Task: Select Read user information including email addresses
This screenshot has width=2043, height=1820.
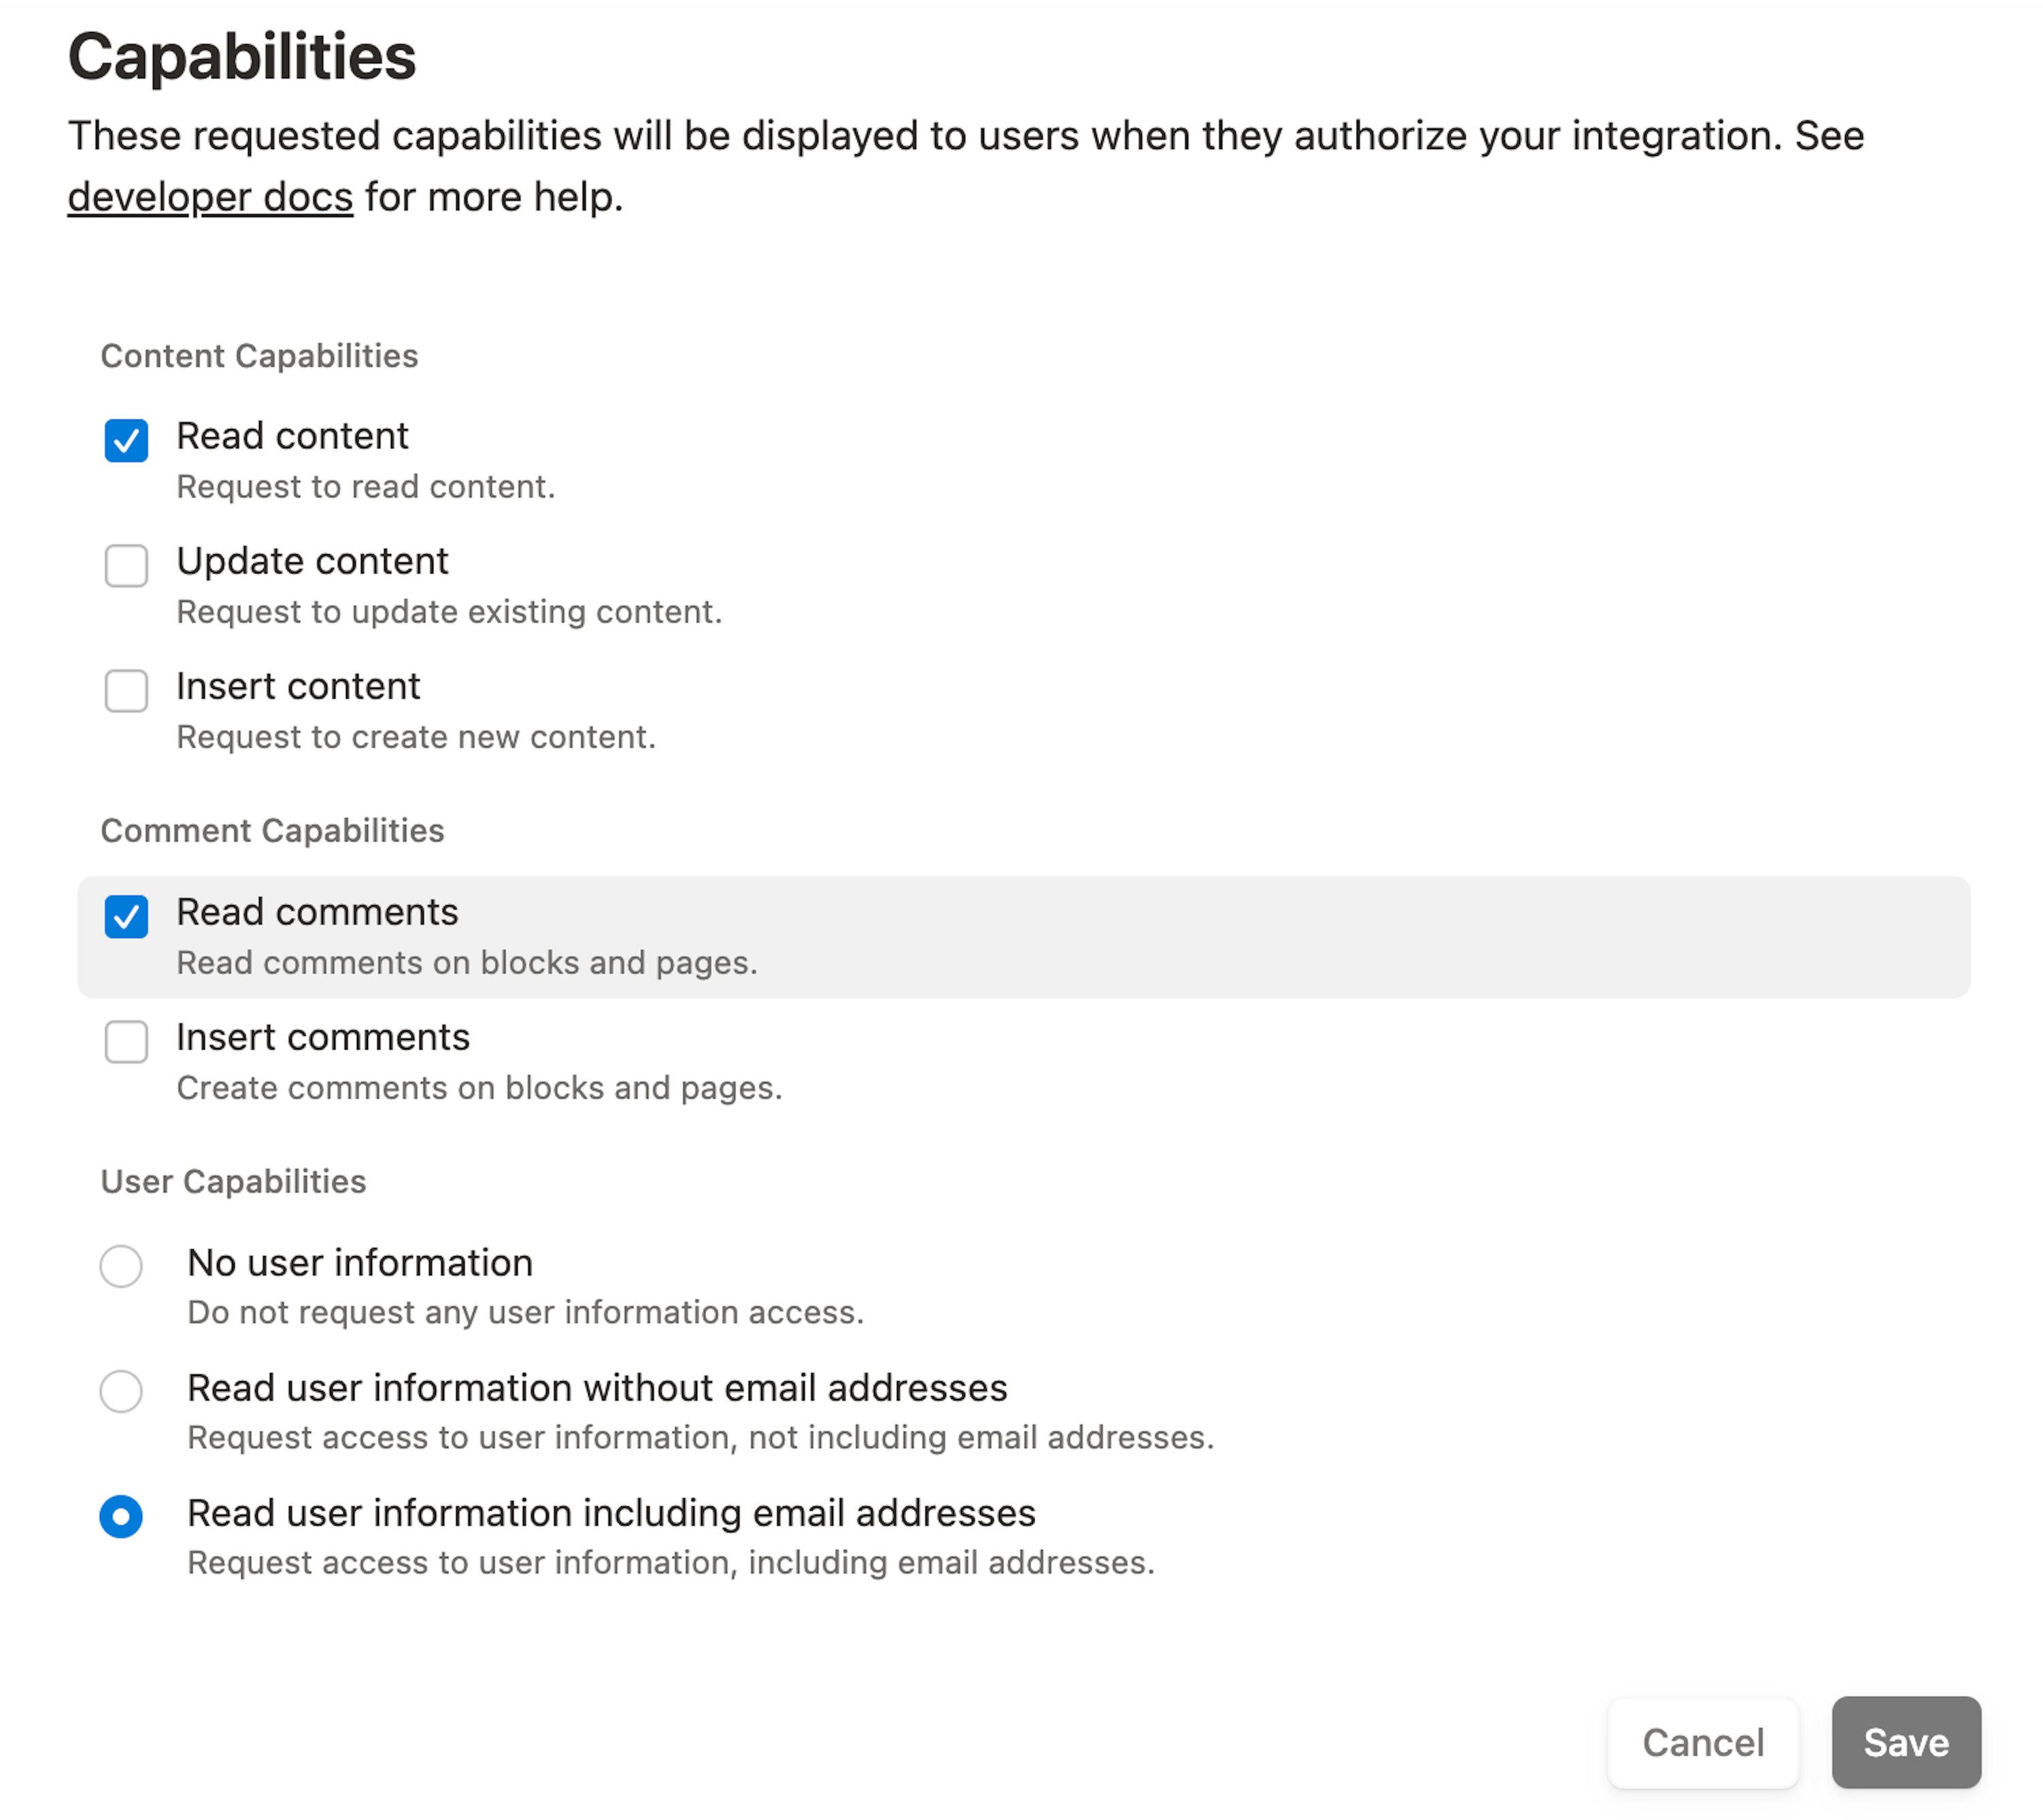Action: [x=121, y=1517]
